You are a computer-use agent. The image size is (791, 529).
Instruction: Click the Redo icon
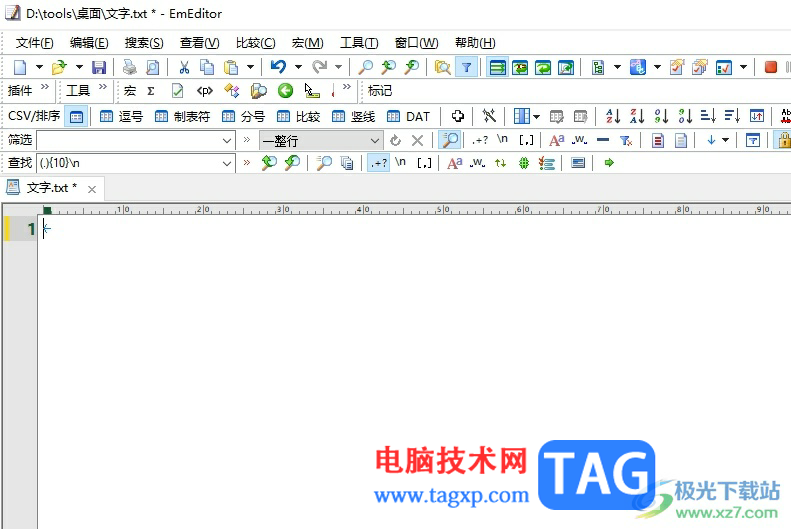click(x=319, y=67)
